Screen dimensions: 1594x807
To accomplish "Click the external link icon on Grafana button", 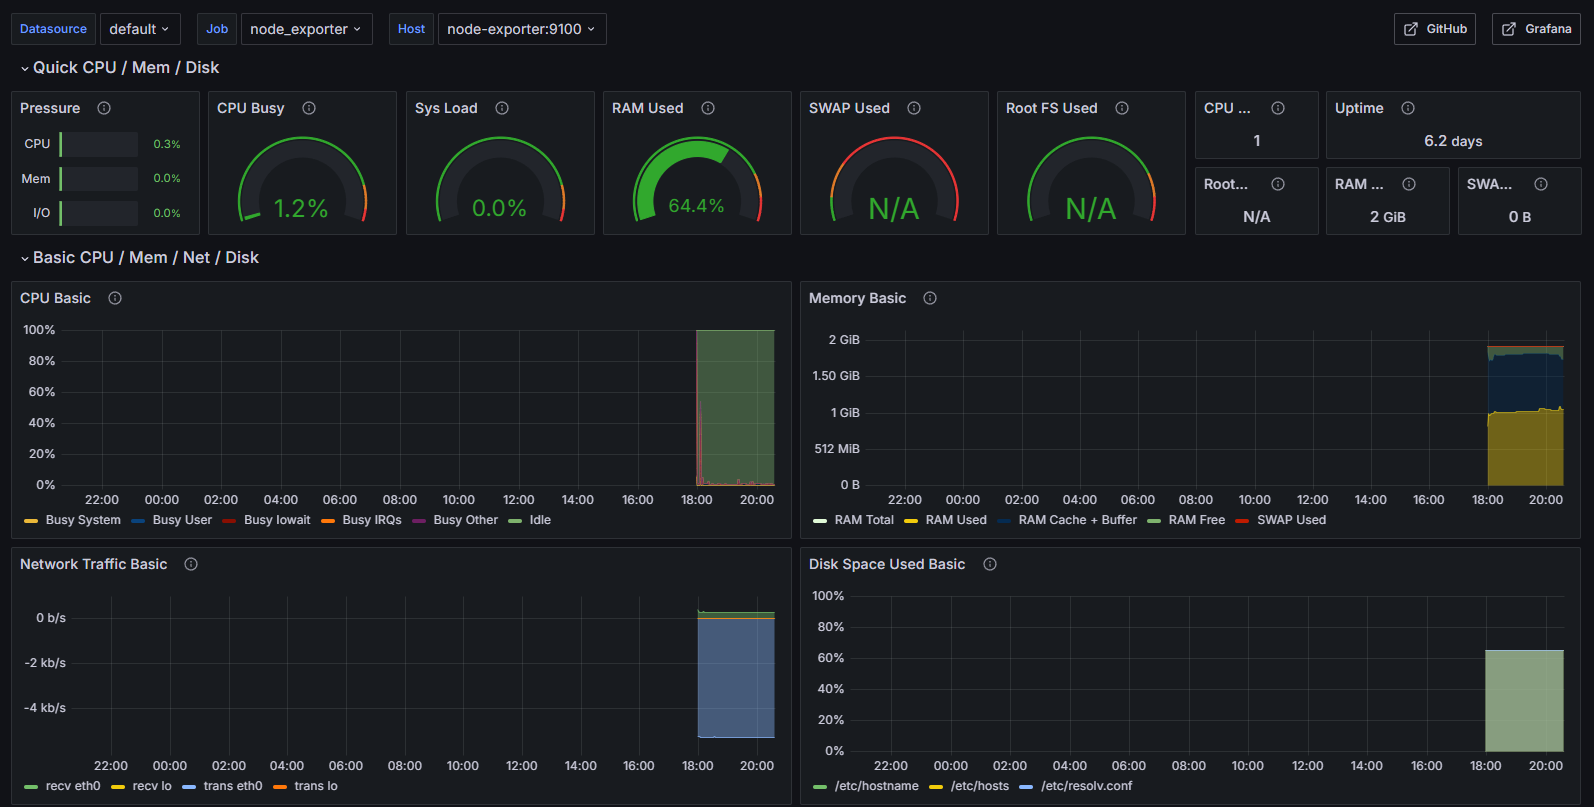I will pos(1509,29).
